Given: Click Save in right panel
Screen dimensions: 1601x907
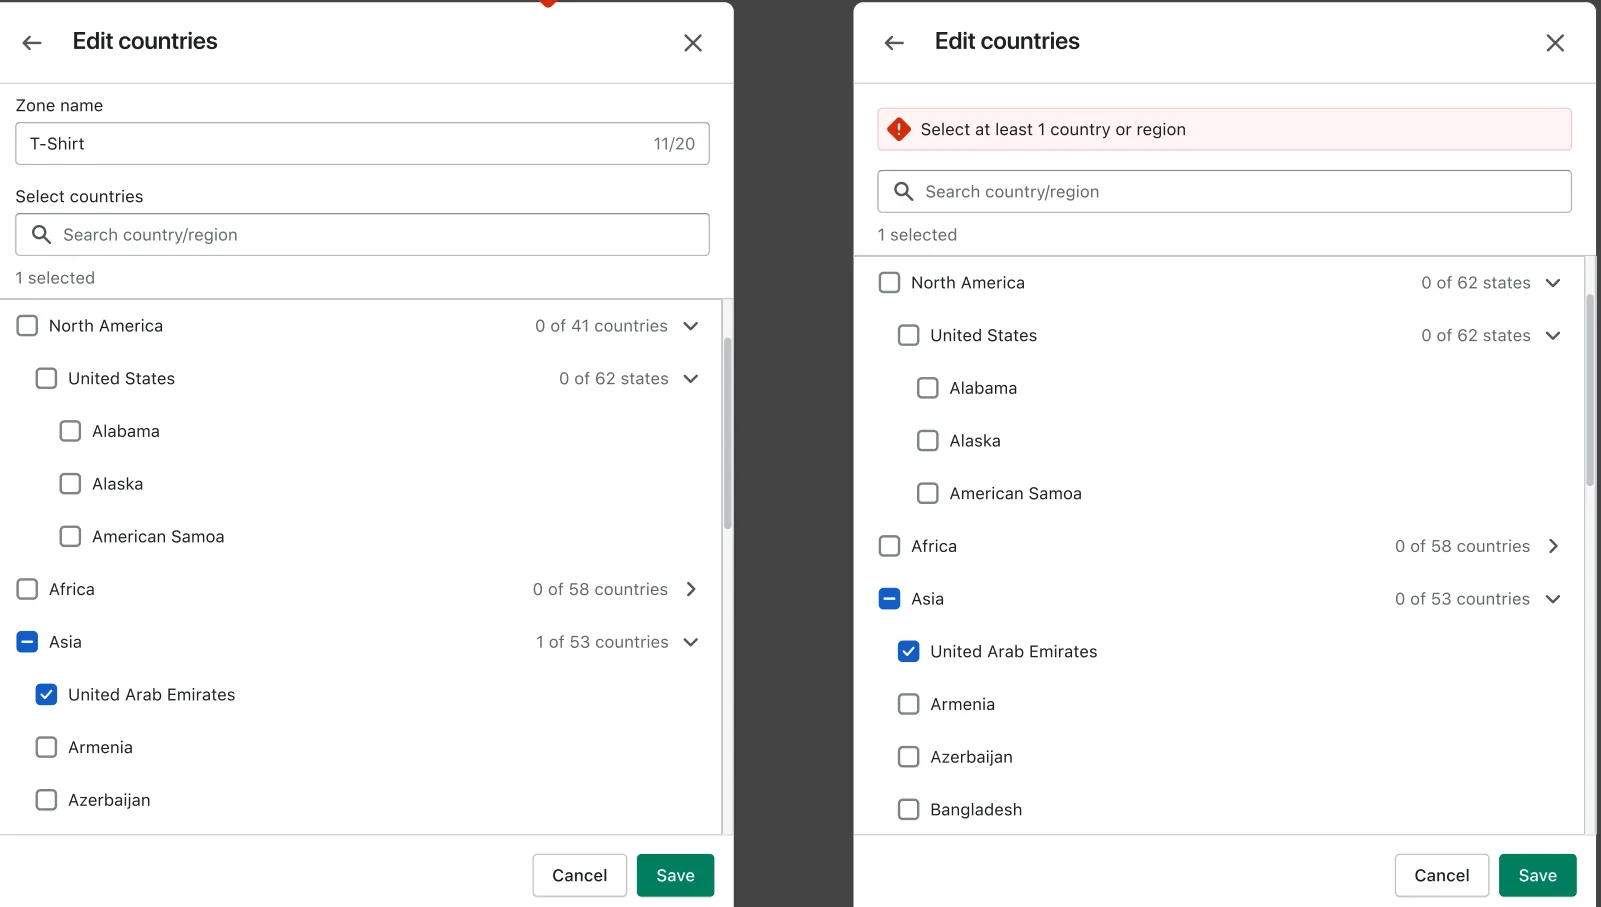Looking at the screenshot, I should point(1538,875).
